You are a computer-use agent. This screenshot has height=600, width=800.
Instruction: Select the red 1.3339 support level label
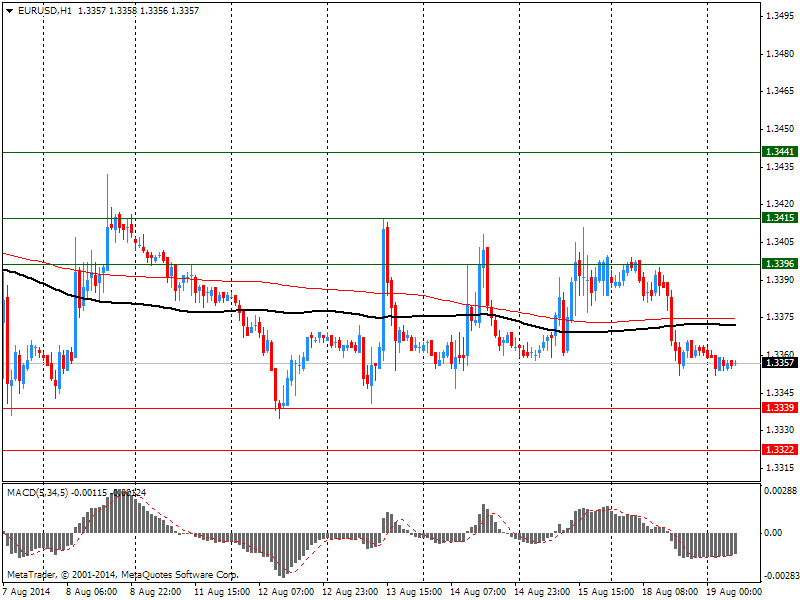pyautogui.click(x=779, y=408)
